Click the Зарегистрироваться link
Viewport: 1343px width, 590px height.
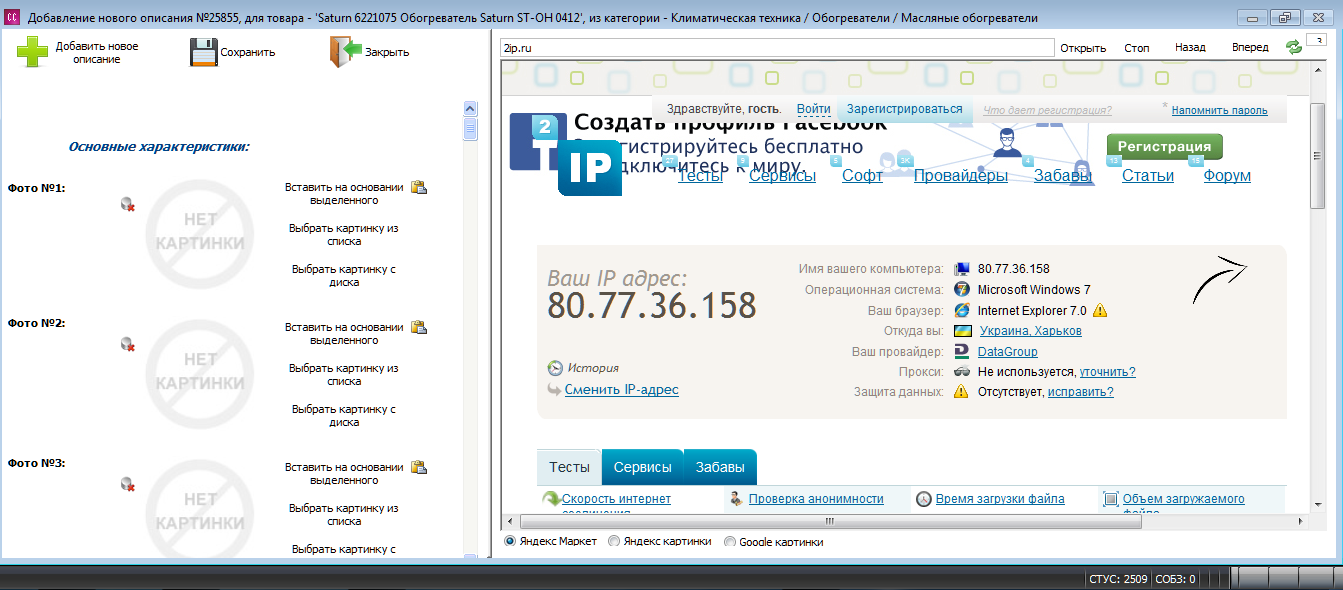click(904, 109)
